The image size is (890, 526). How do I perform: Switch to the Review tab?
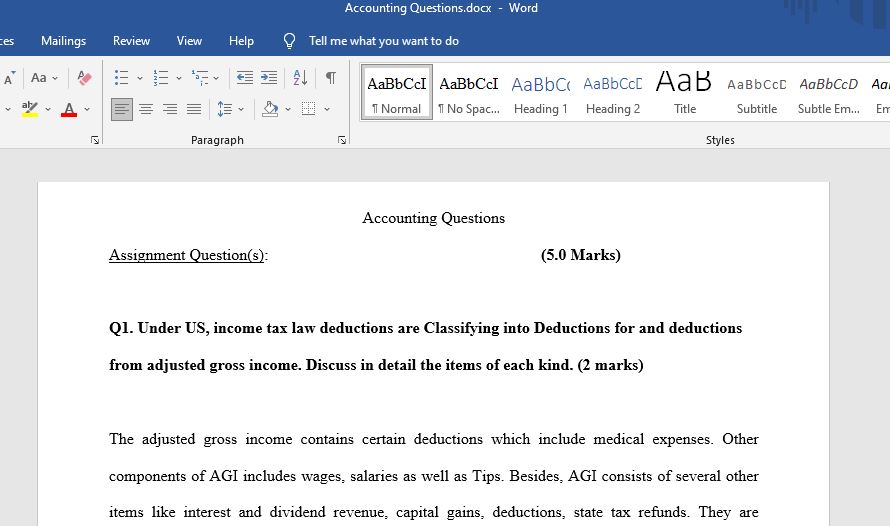tap(131, 41)
